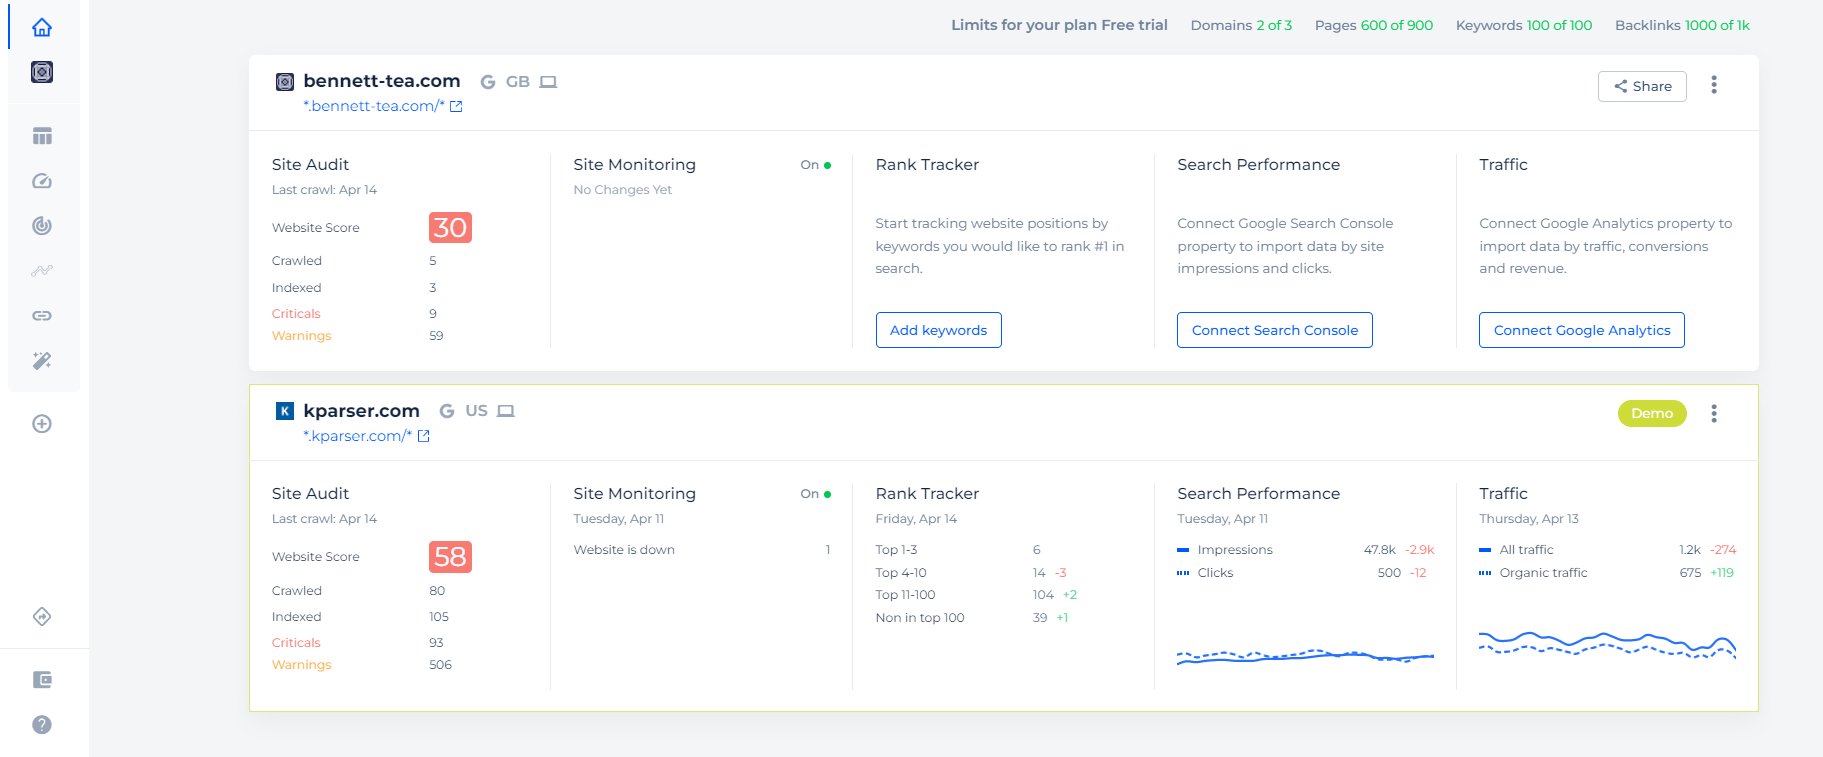The width and height of the screenshot is (1823, 757).
Task: Click Connect Google Analytics button
Action: coord(1581,330)
